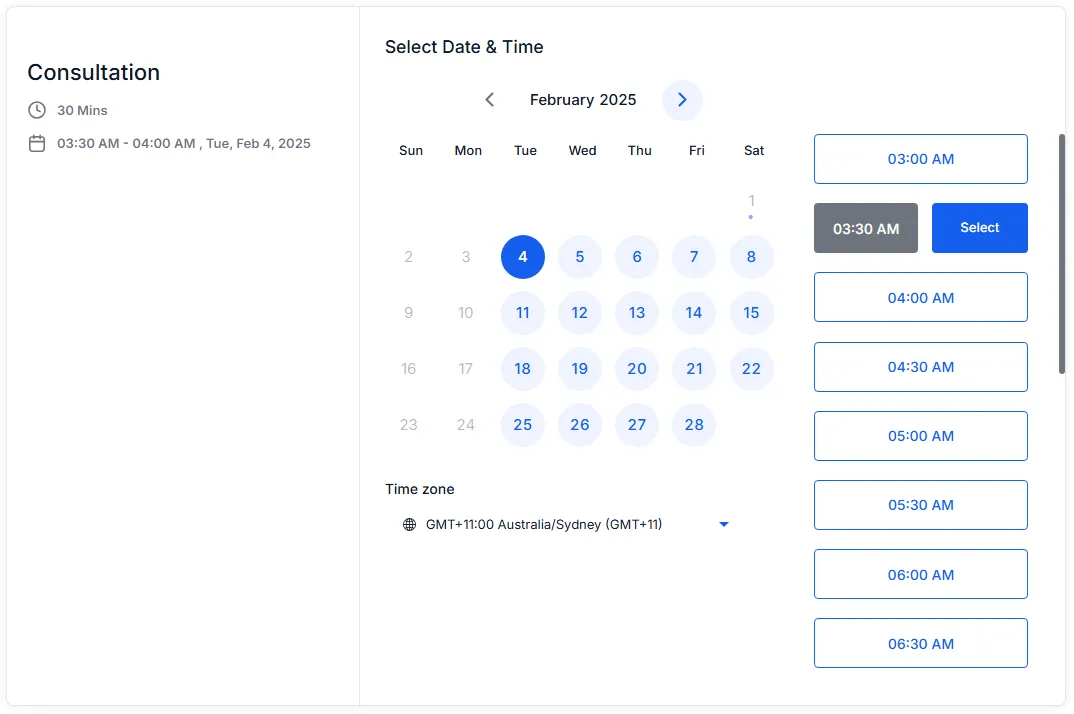
Task: Choose the 03:00 AM time slot
Action: tap(920, 159)
